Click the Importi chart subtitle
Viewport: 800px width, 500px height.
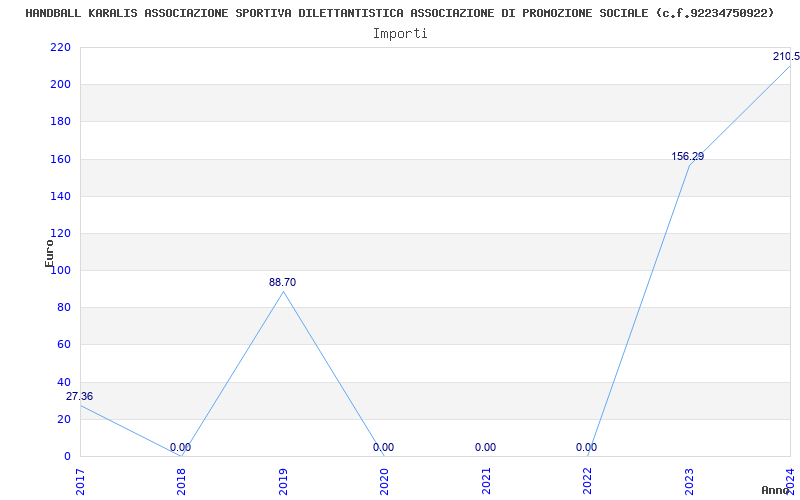pyautogui.click(x=400, y=34)
